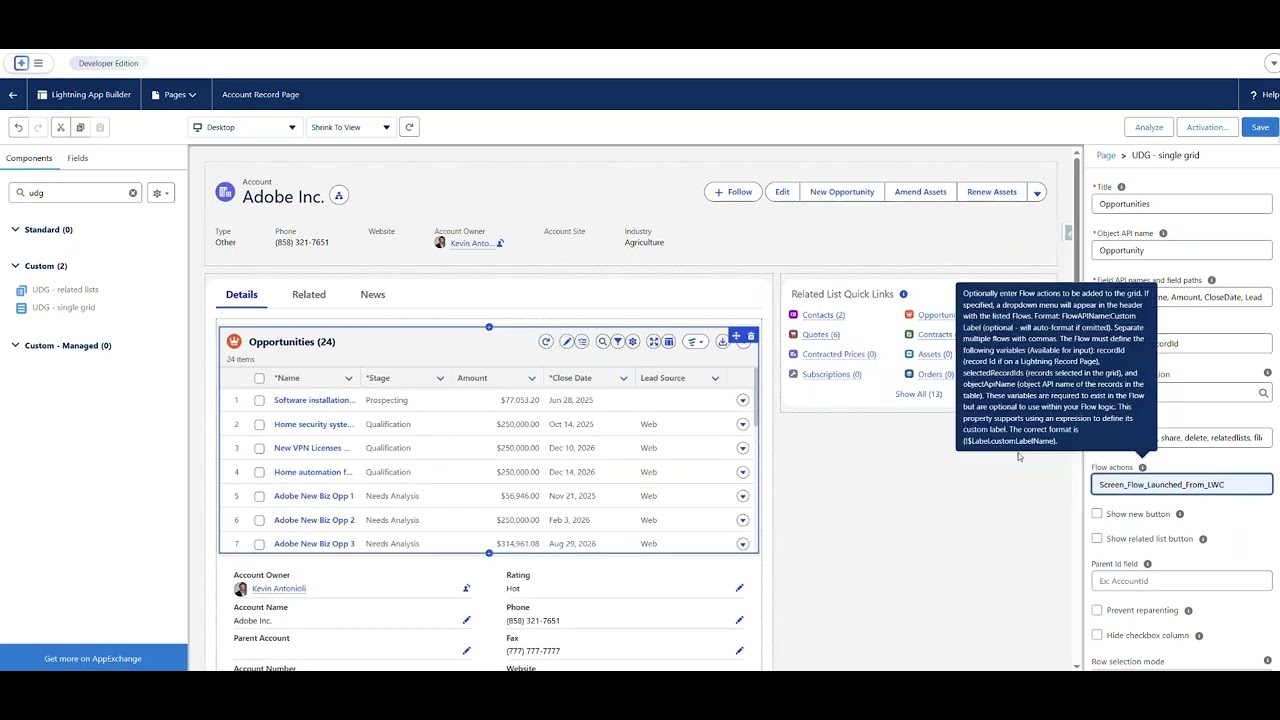This screenshot has height=720, width=1280.
Task: Open the Shrink To View zoom dropdown
Action: pos(350,127)
